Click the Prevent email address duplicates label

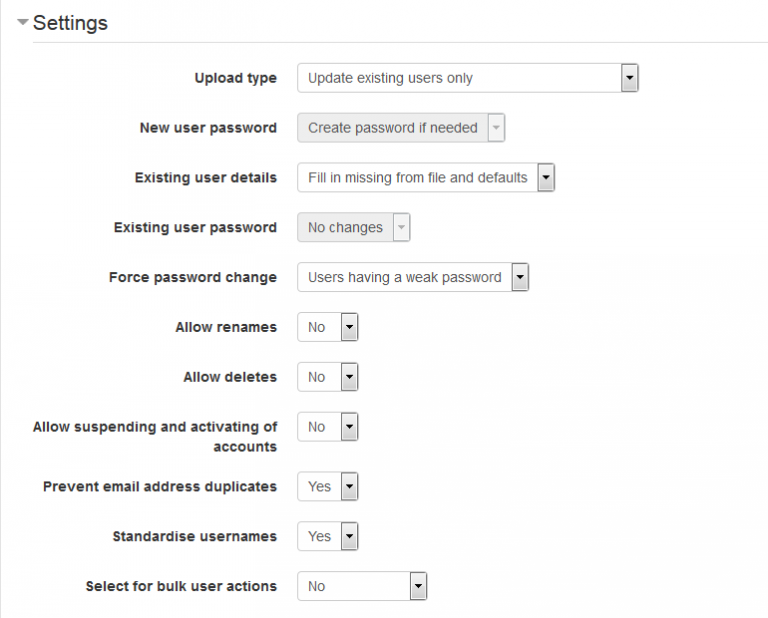(160, 487)
